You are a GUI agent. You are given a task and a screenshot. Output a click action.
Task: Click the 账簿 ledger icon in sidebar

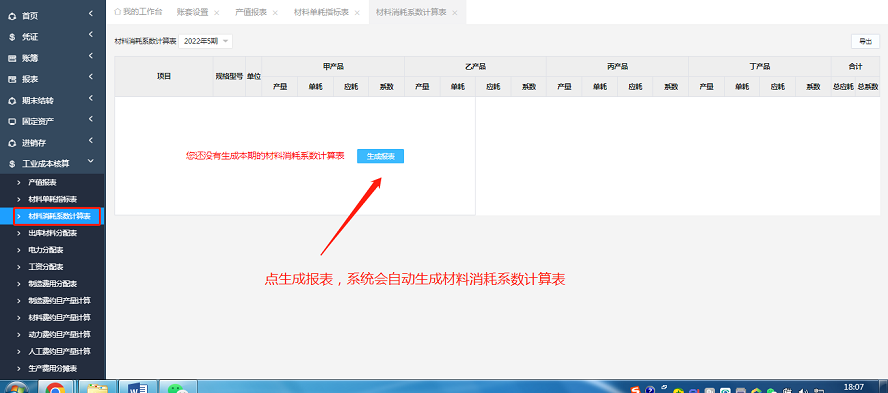pyautogui.click(x=12, y=58)
